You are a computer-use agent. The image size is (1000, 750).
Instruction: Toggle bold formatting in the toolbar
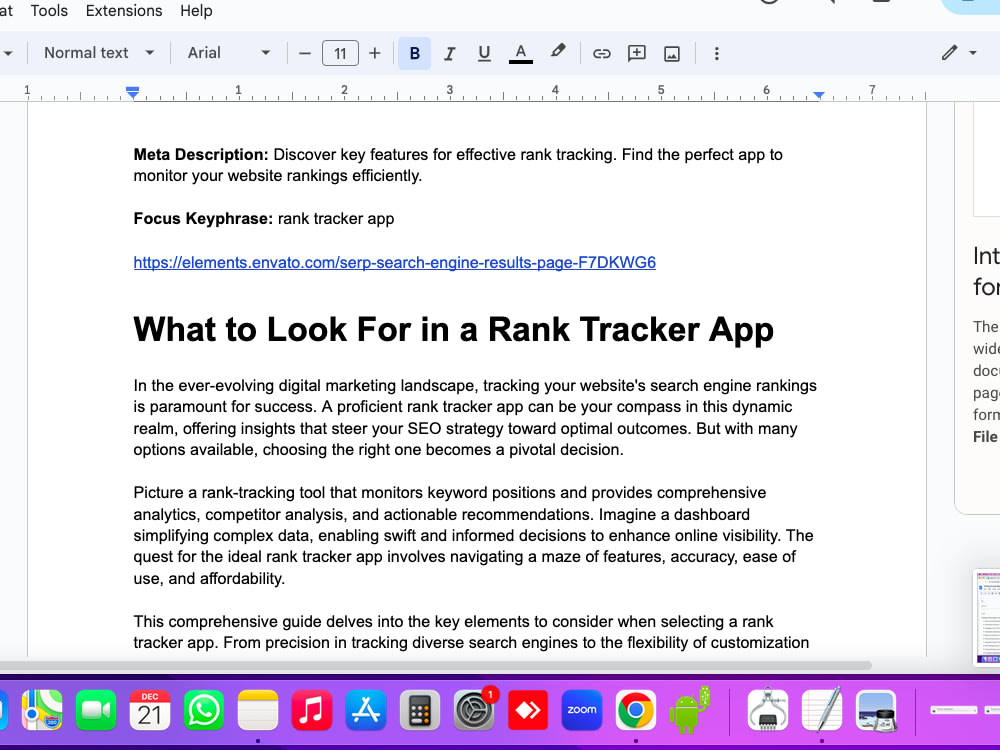pos(415,54)
